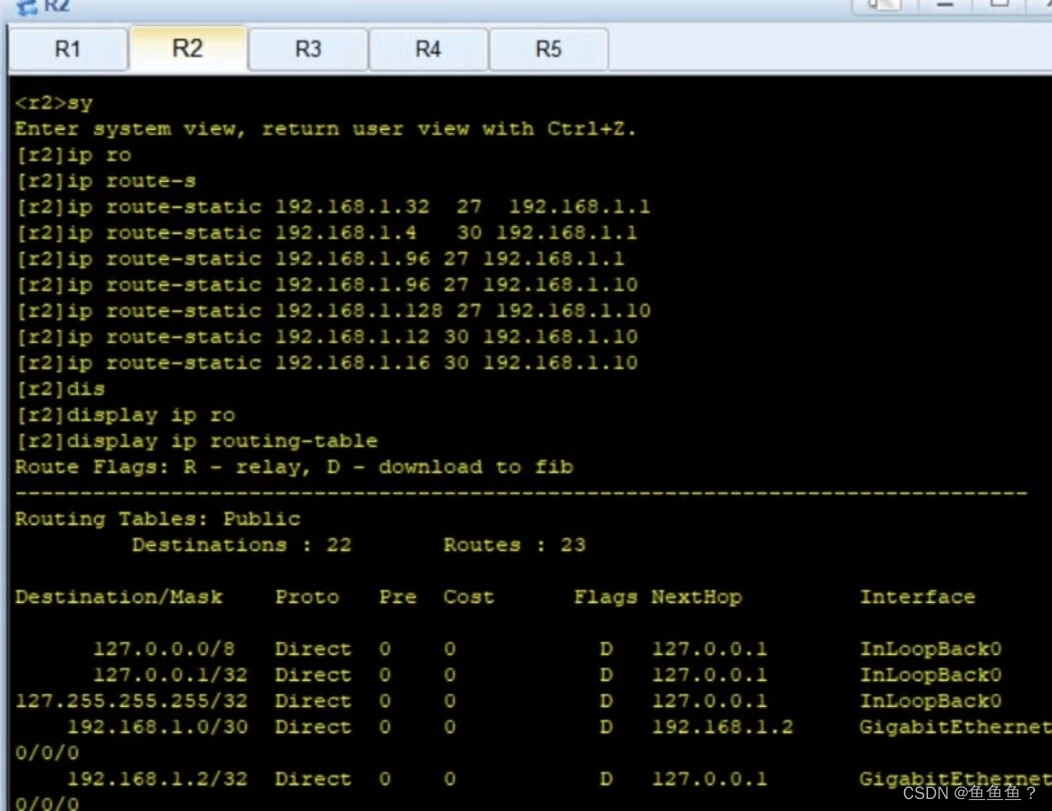Click the Destination/Mask column header
This screenshot has height=811, width=1052.
119,597
